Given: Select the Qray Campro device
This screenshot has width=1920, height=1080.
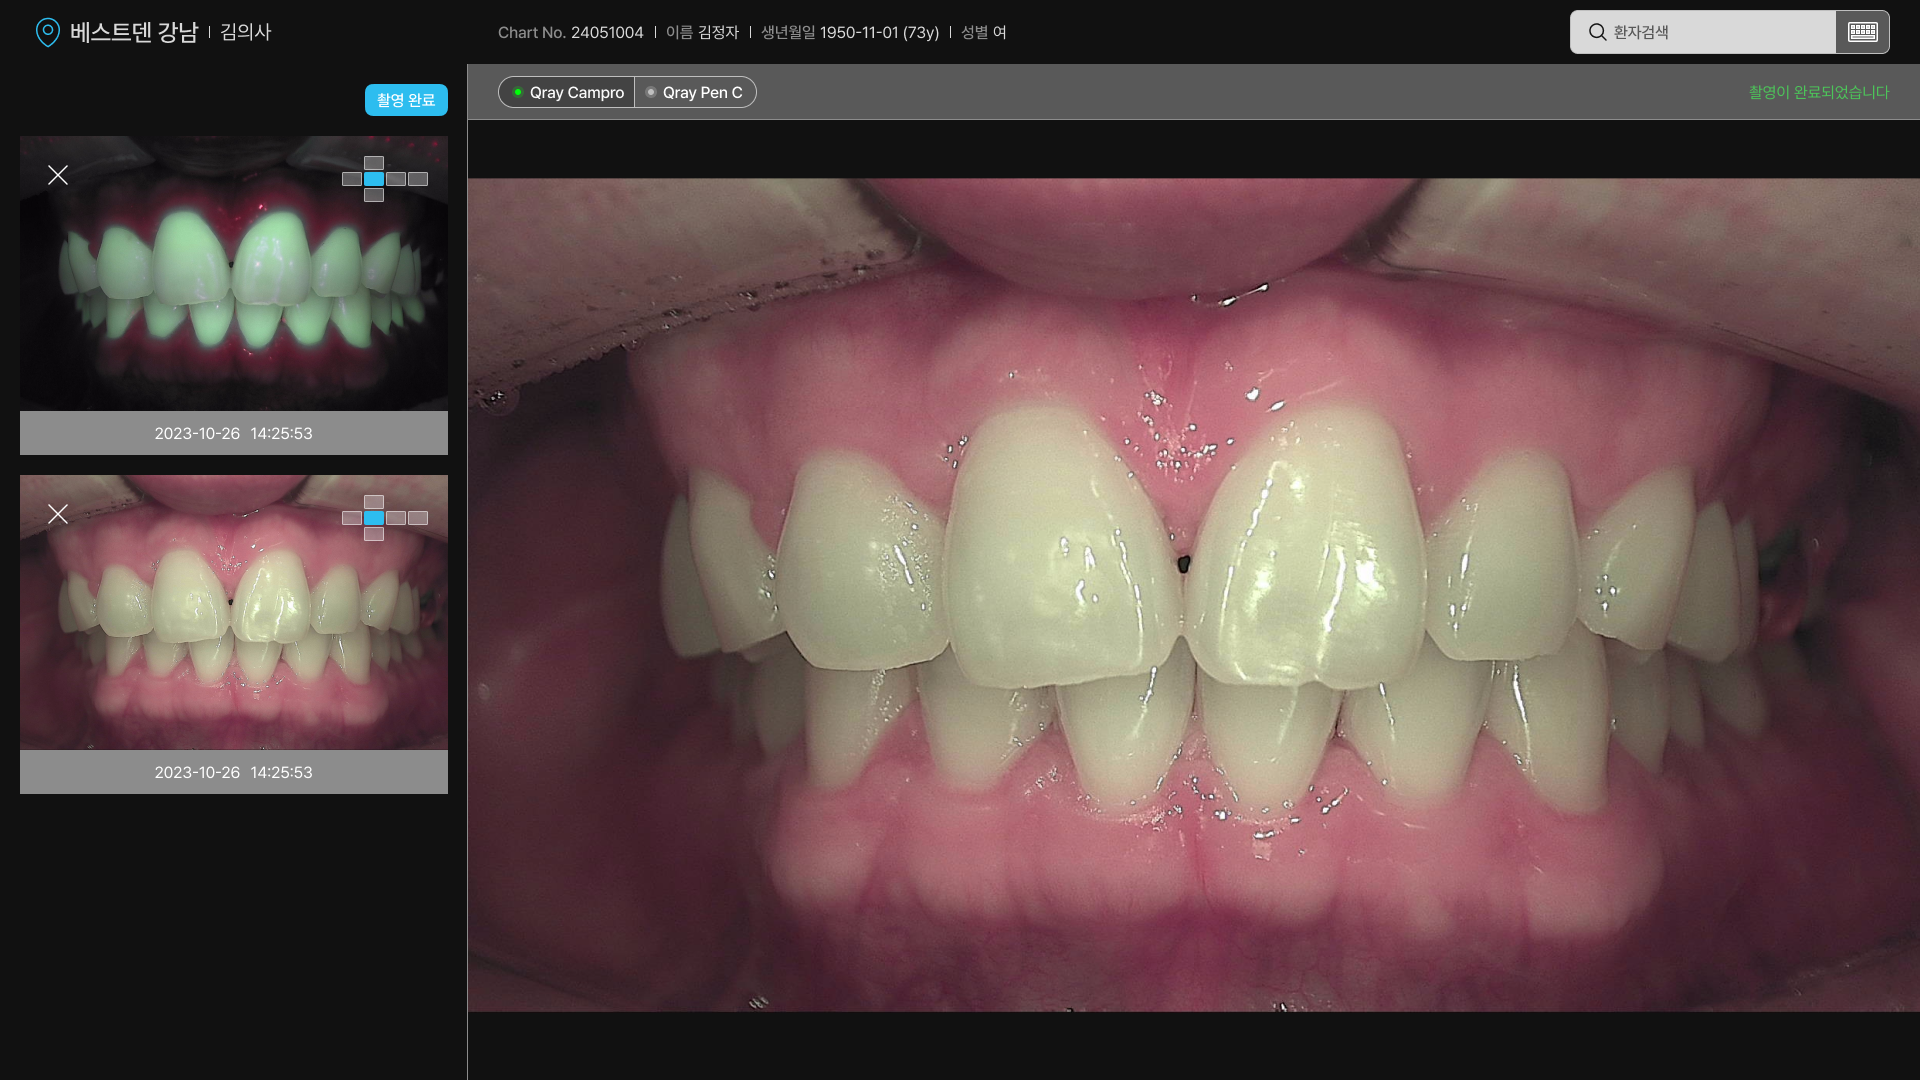Looking at the screenshot, I should point(567,92).
